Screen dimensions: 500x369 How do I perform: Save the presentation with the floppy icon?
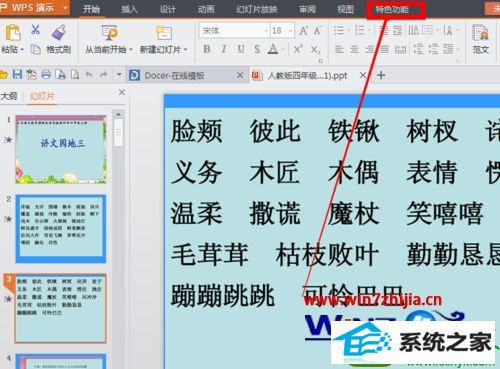[x=17, y=74]
